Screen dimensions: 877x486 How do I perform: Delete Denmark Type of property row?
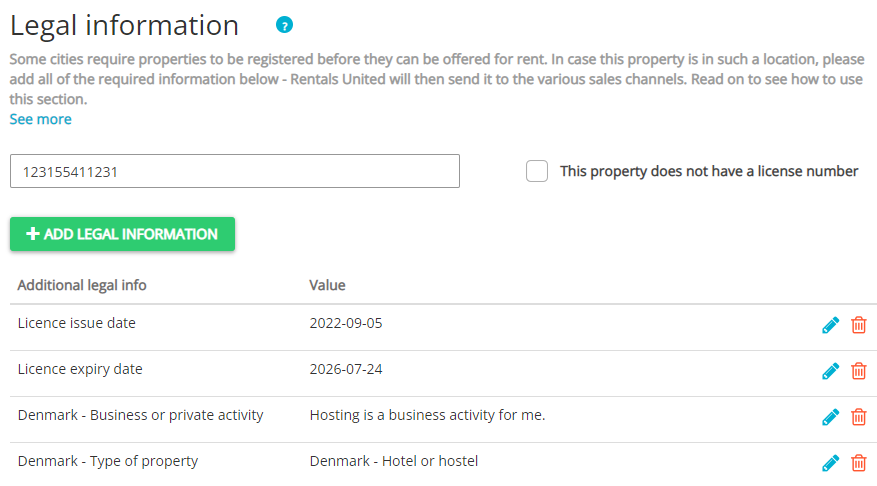[x=858, y=463]
